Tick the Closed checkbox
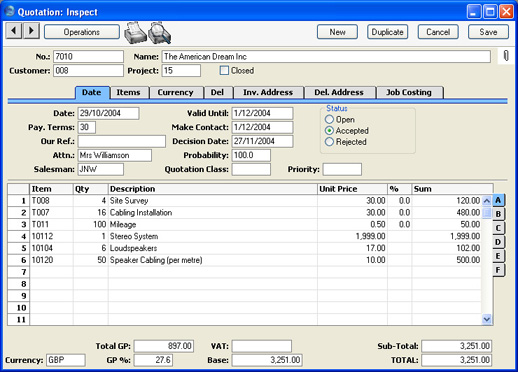 [x=224, y=70]
